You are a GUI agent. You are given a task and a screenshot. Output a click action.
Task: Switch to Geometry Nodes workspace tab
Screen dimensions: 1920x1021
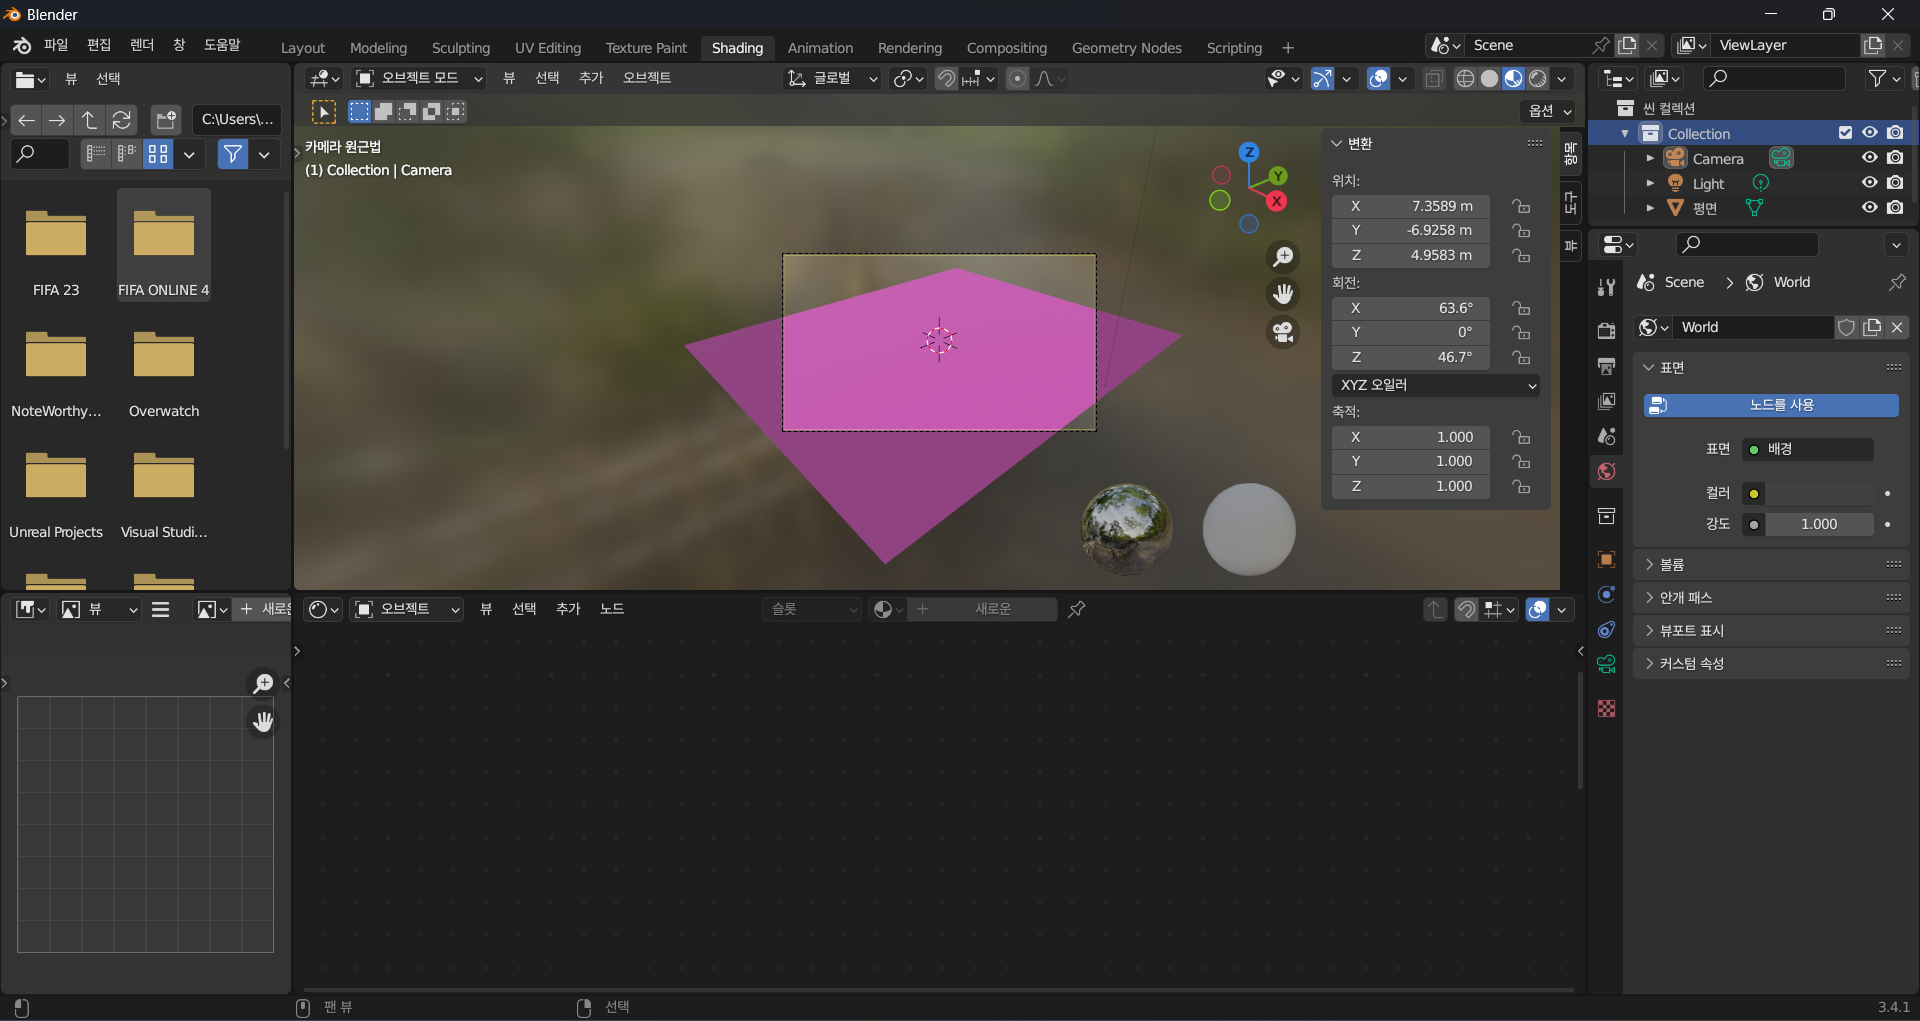pyautogui.click(x=1126, y=48)
